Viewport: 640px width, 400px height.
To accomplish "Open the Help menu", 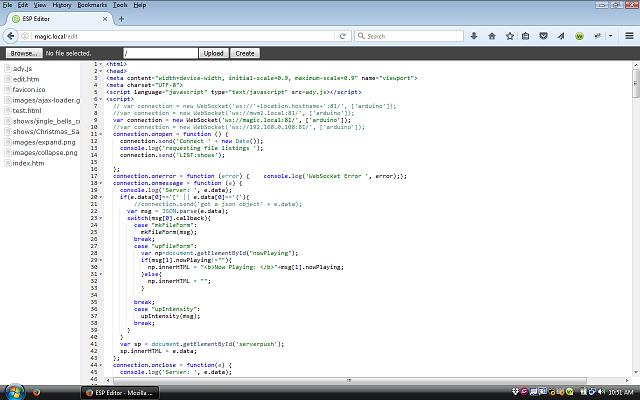I will coord(140,5).
